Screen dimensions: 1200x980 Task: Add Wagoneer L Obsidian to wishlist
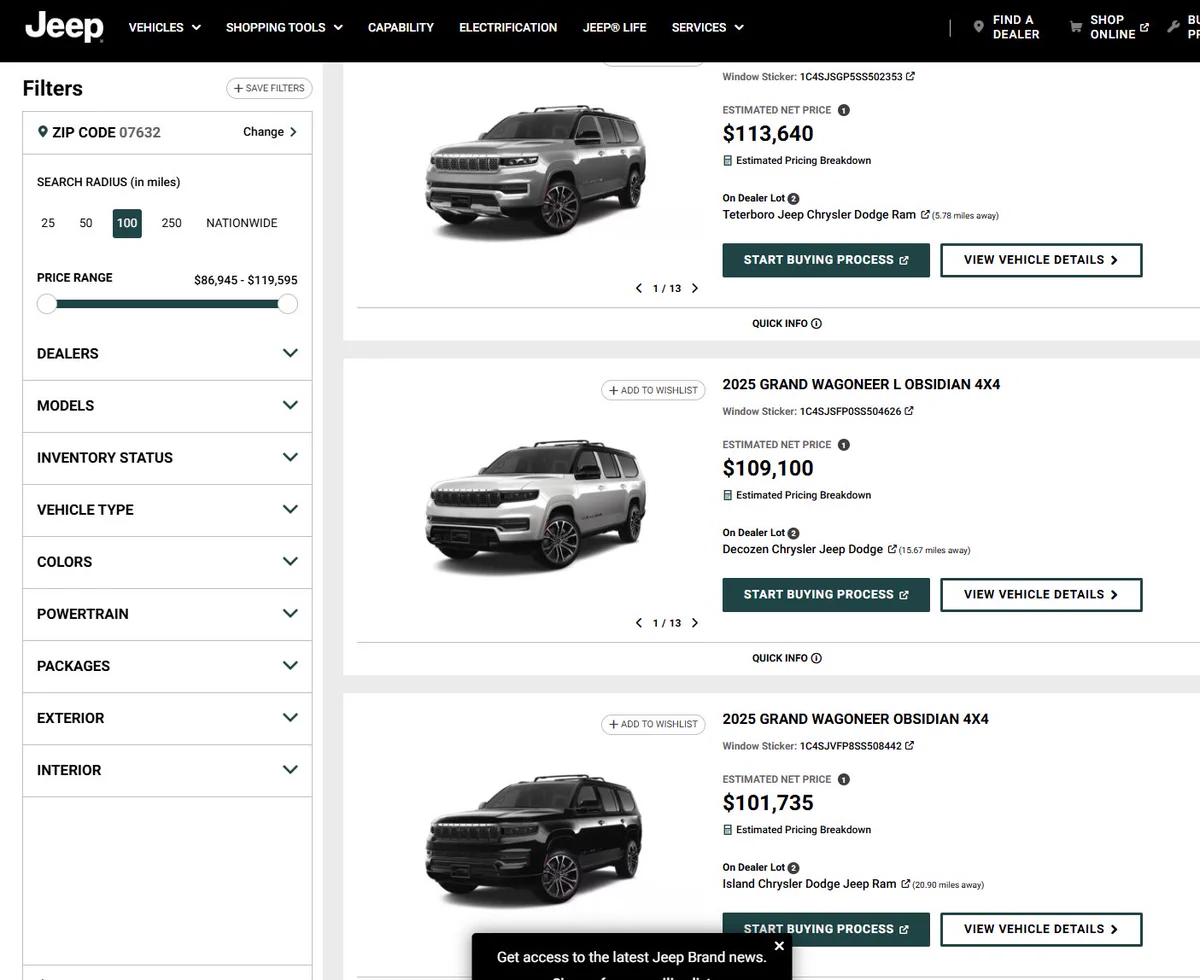pos(653,390)
